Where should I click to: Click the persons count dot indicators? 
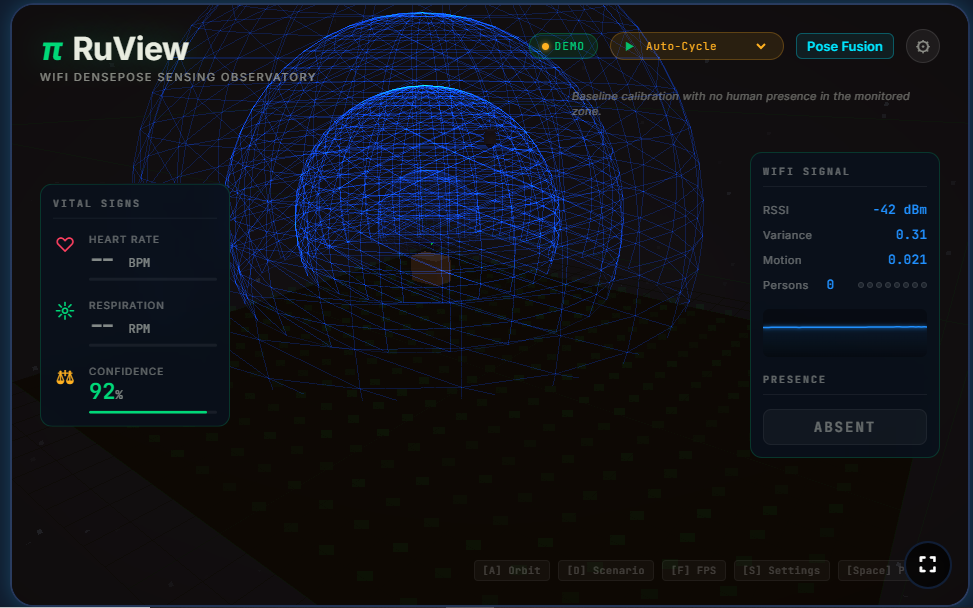pos(892,285)
